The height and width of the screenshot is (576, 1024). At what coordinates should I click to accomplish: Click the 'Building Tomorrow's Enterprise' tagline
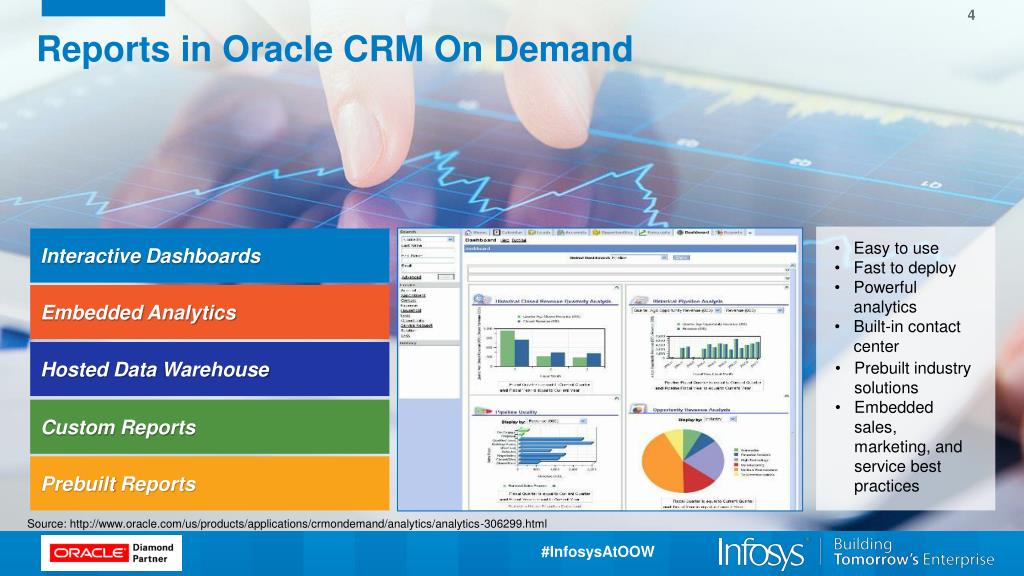[914, 552]
